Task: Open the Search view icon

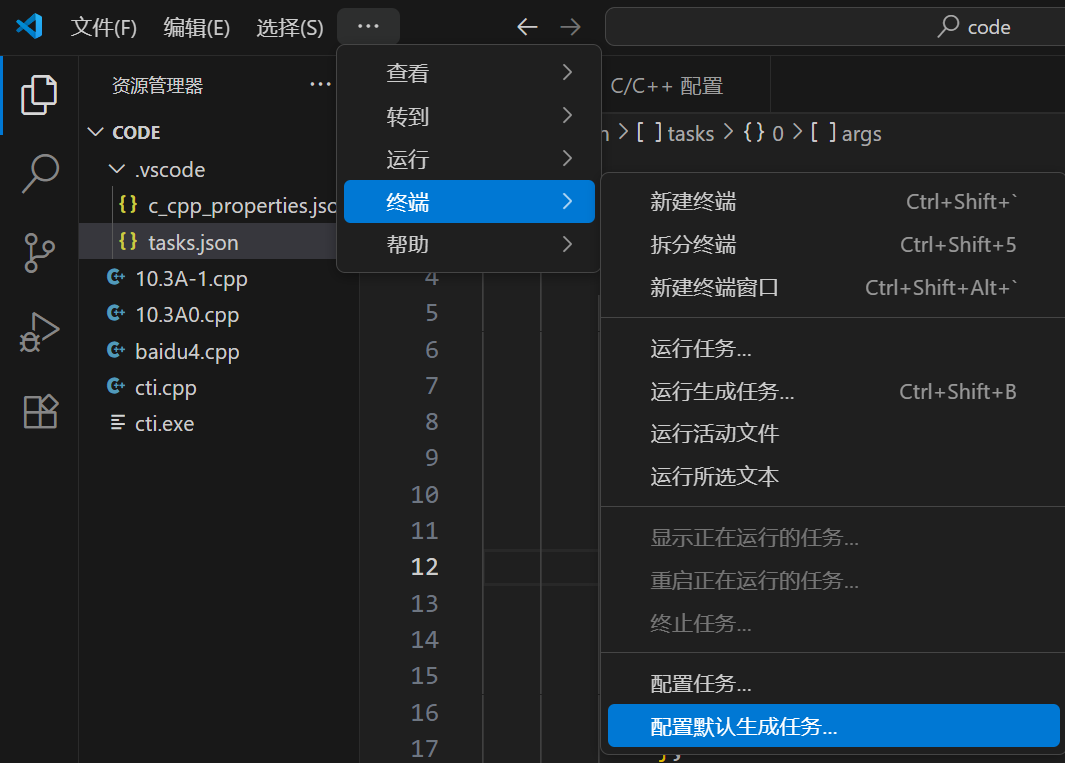Action: [x=39, y=173]
